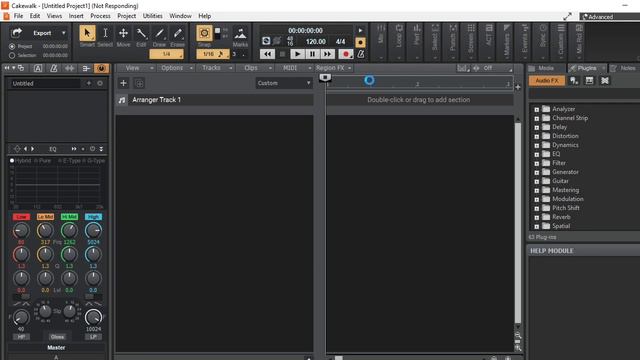Image resolution: width=640 pixels, height=360 pixels.
Task: Select Hybrid EQ mode radio
Action: click(12, 161)
